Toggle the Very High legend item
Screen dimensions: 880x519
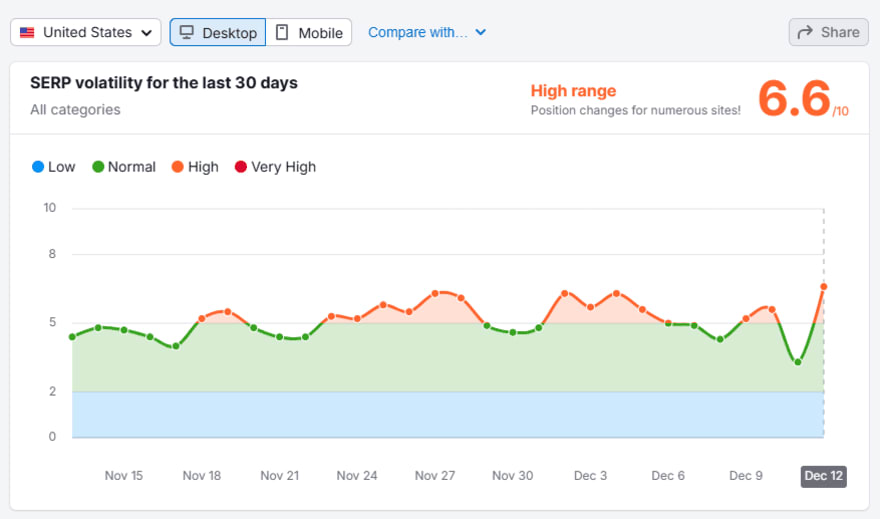275,167
